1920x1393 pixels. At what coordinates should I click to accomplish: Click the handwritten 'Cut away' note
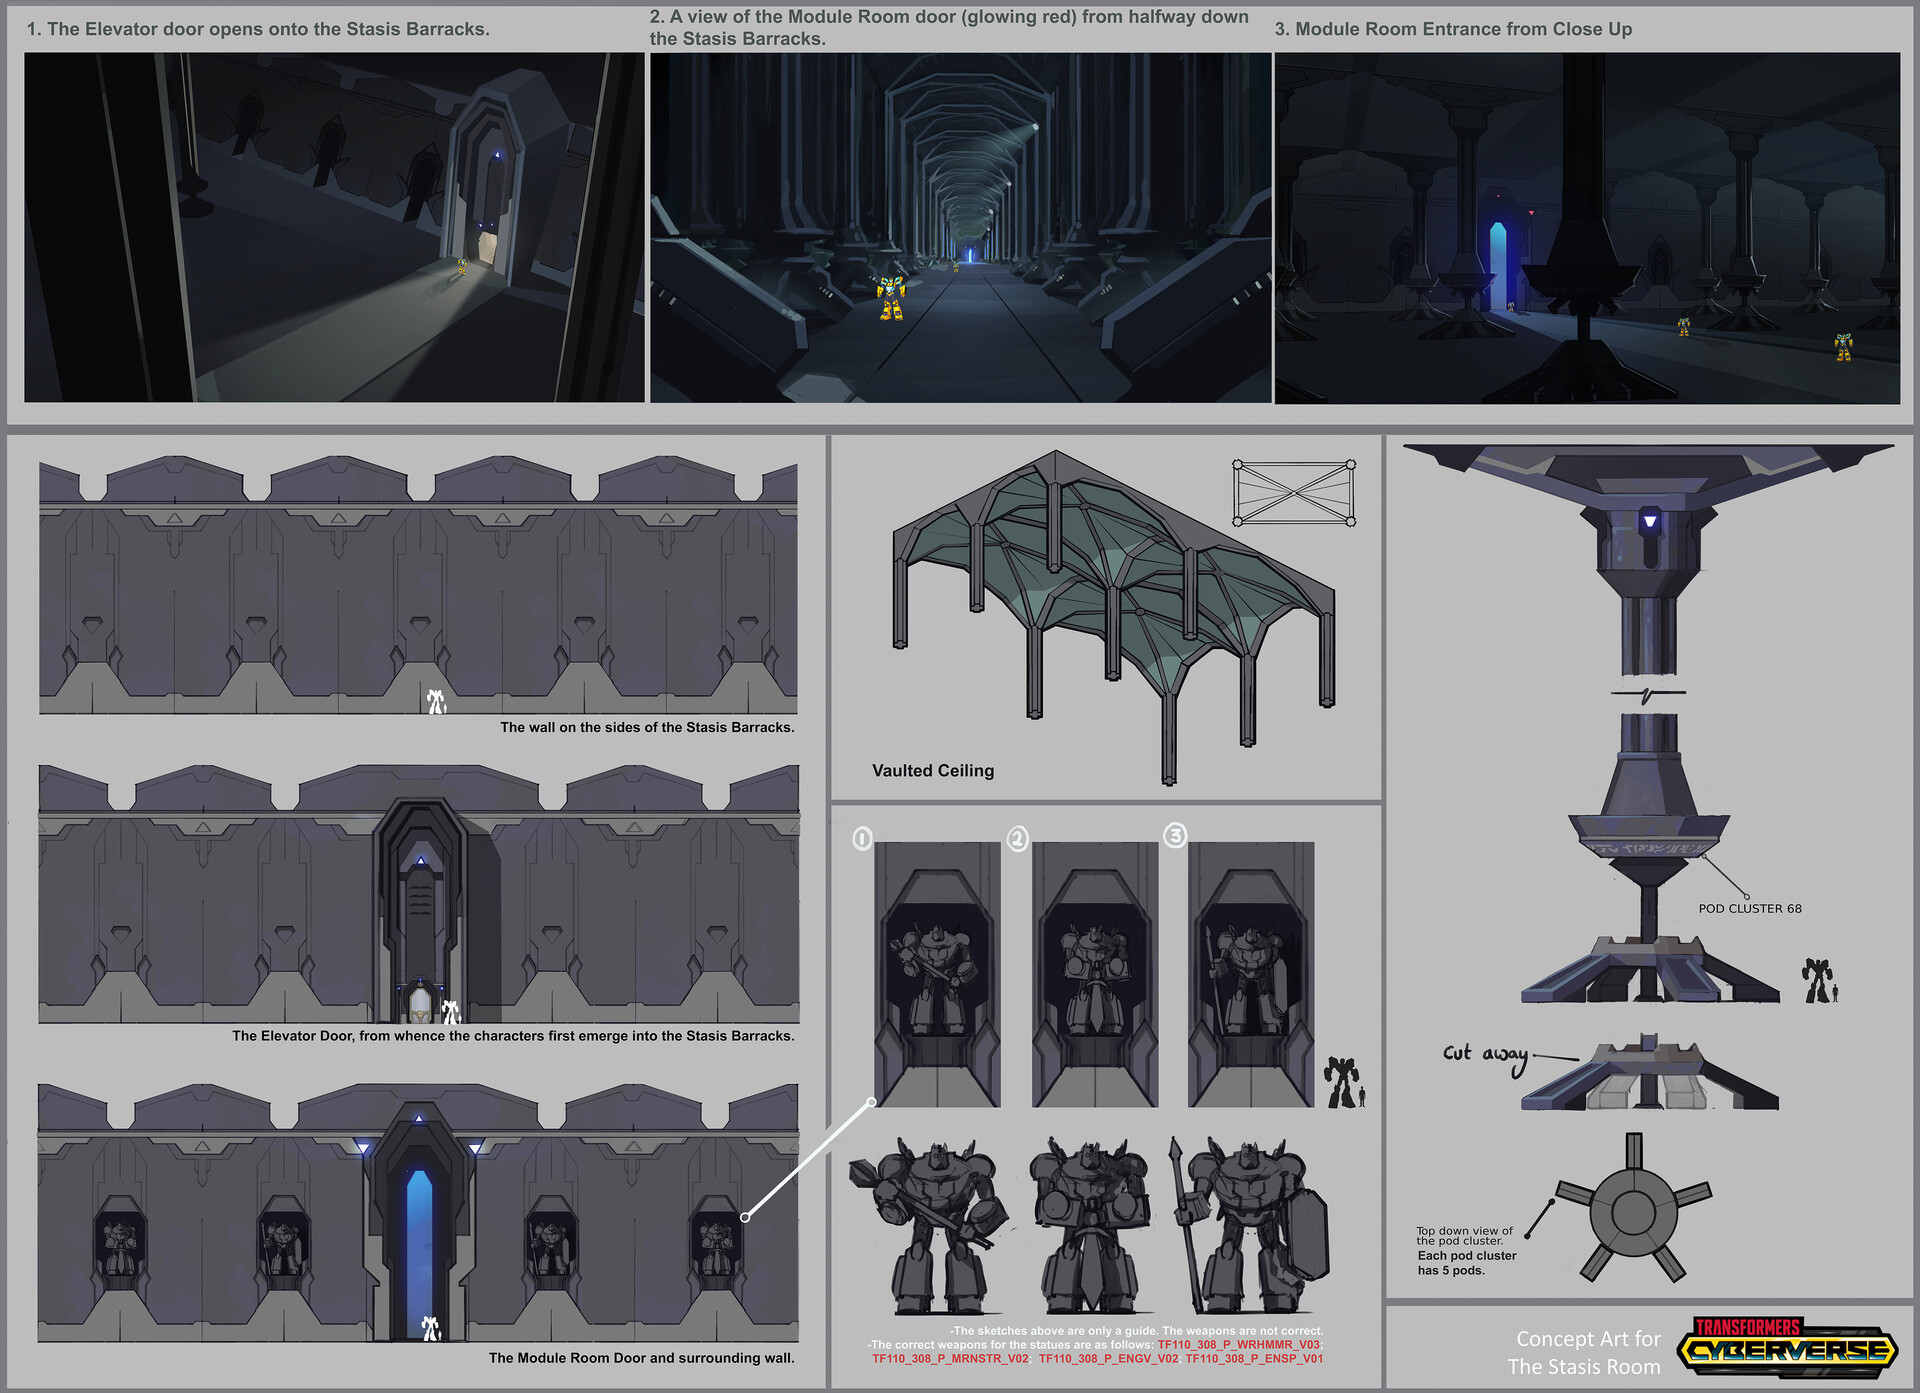(1486, 1056)
